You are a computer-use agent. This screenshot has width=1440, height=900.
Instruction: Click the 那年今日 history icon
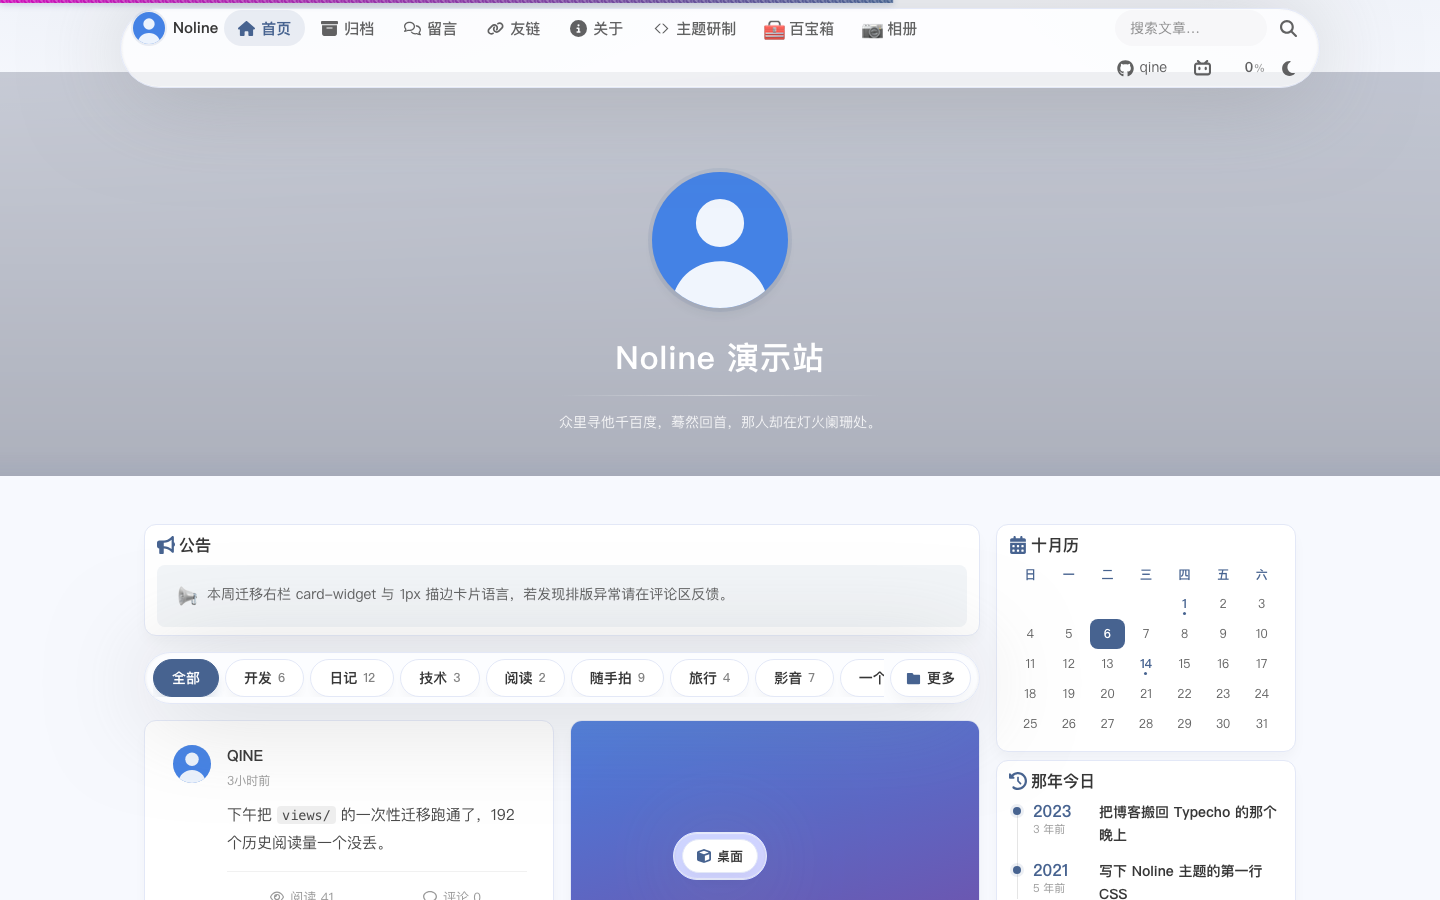pyautogui.click(x=1018, y=781)
